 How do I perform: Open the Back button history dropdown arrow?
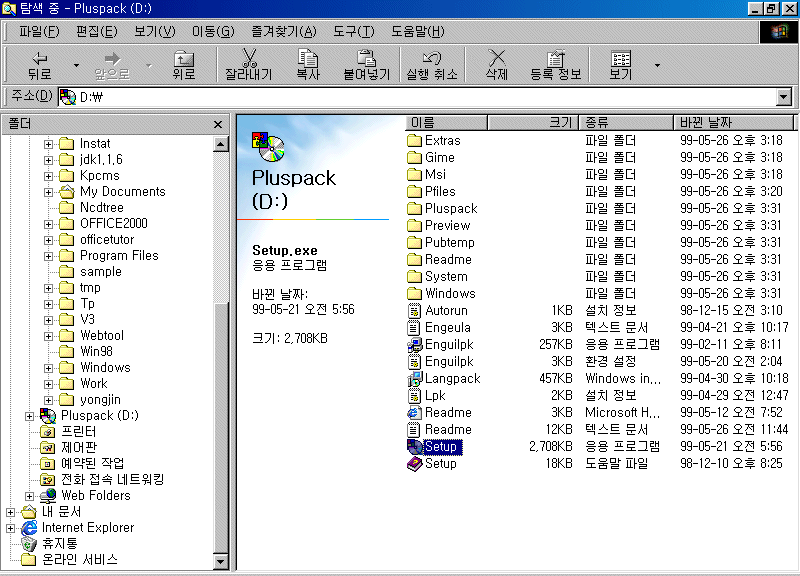77,65
